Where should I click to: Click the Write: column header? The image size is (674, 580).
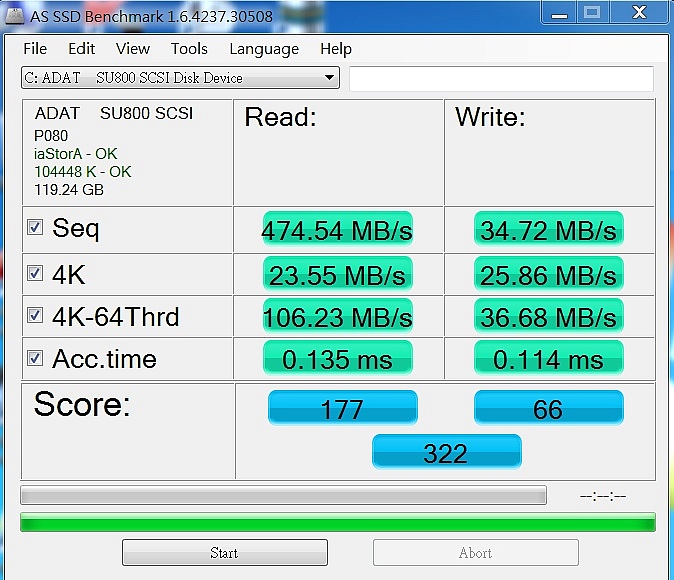click(490, 117)
